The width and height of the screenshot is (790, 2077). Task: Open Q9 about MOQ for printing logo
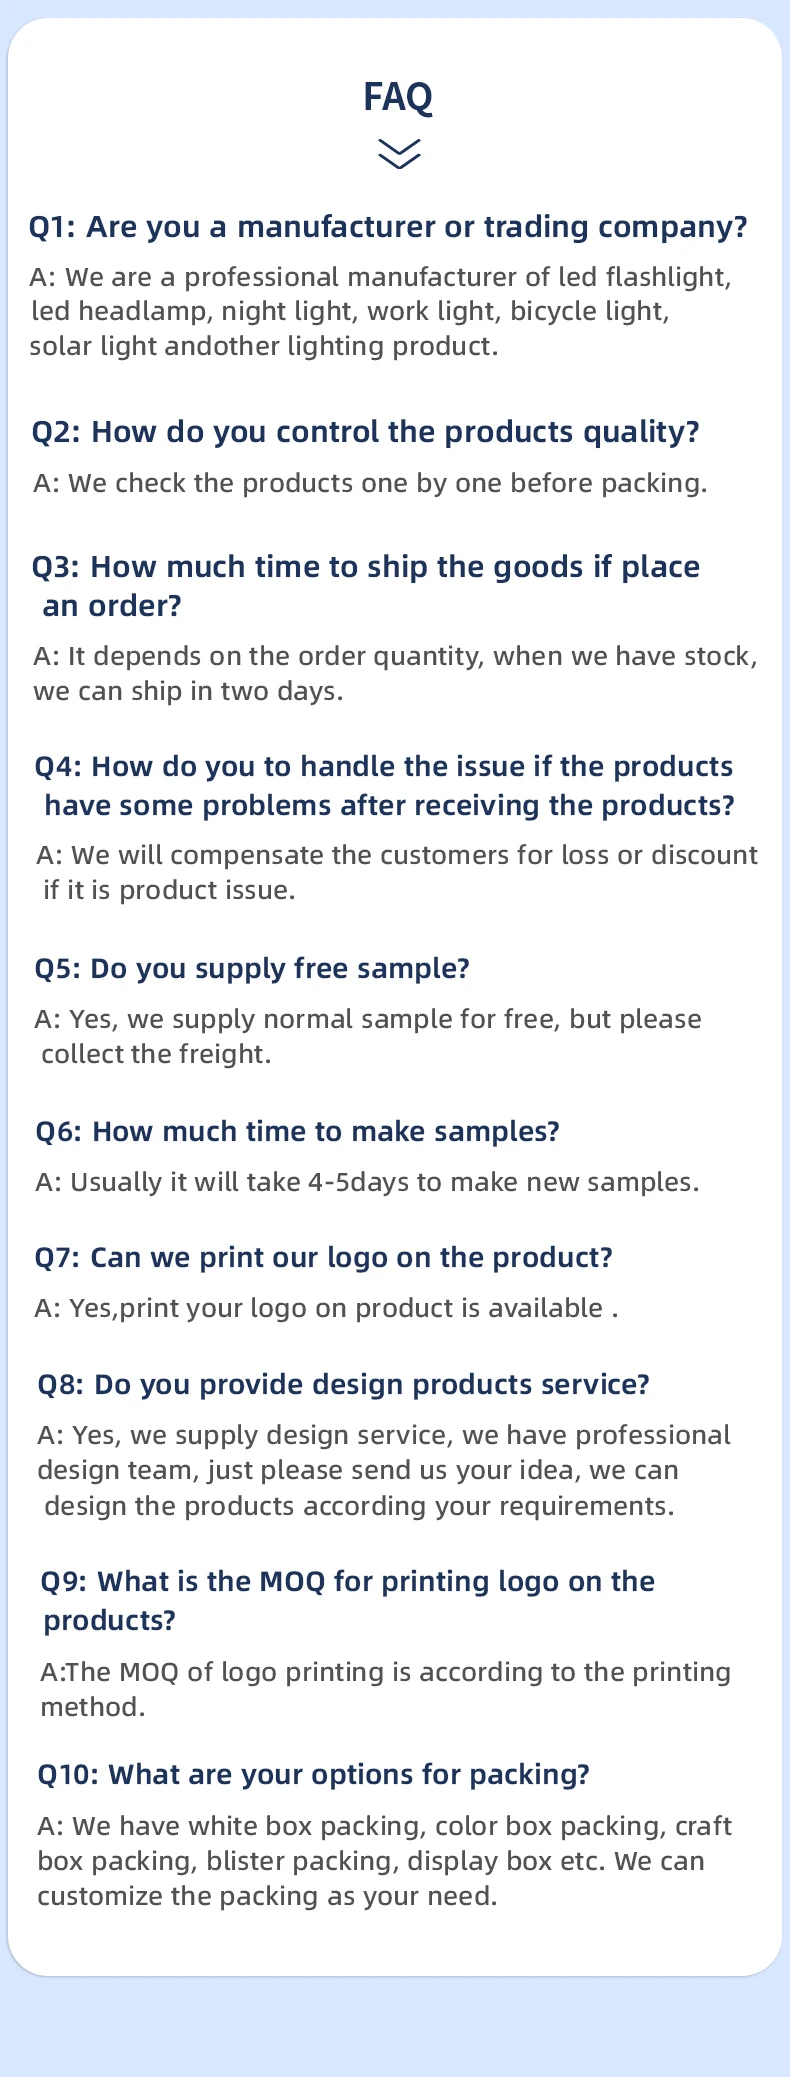click(348, 1601)
